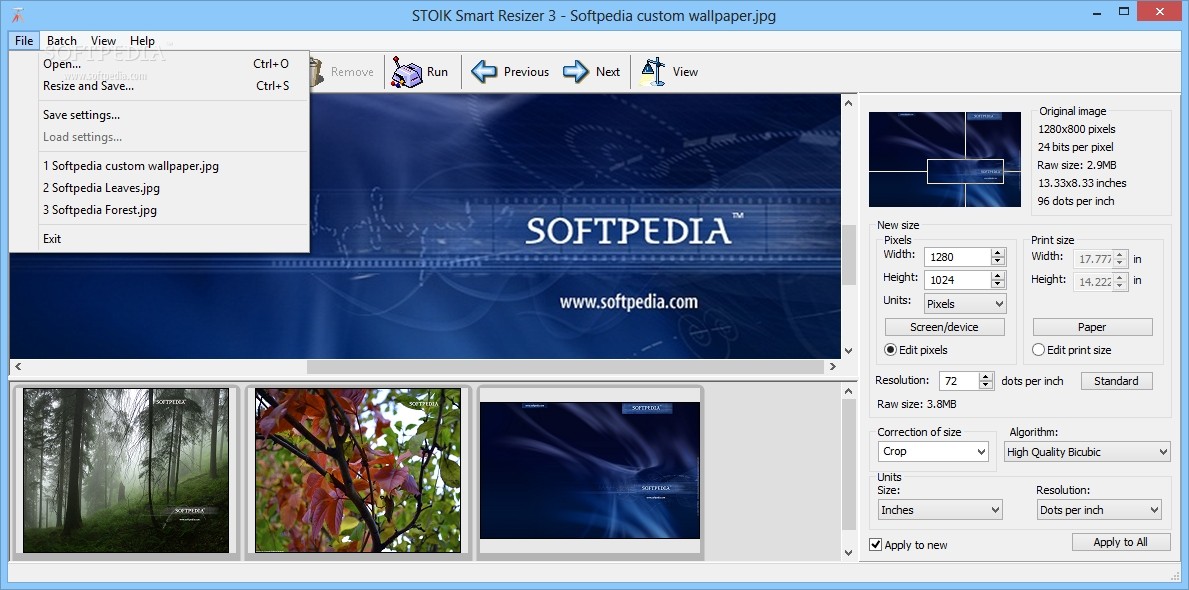Click the '96 dots per inch' text
The image size is (1189, 590).
click(x=1076, y=201)
